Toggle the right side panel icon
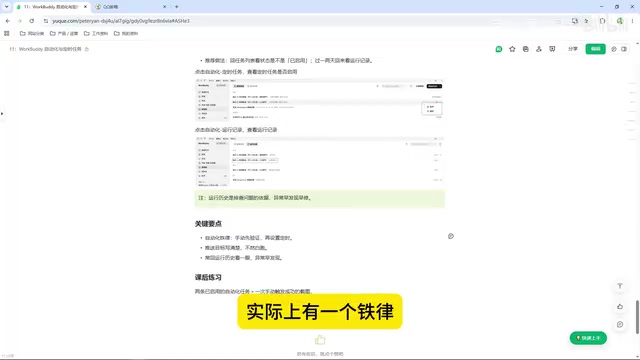Screen dimensions: 640x360 tap(624, 49)
